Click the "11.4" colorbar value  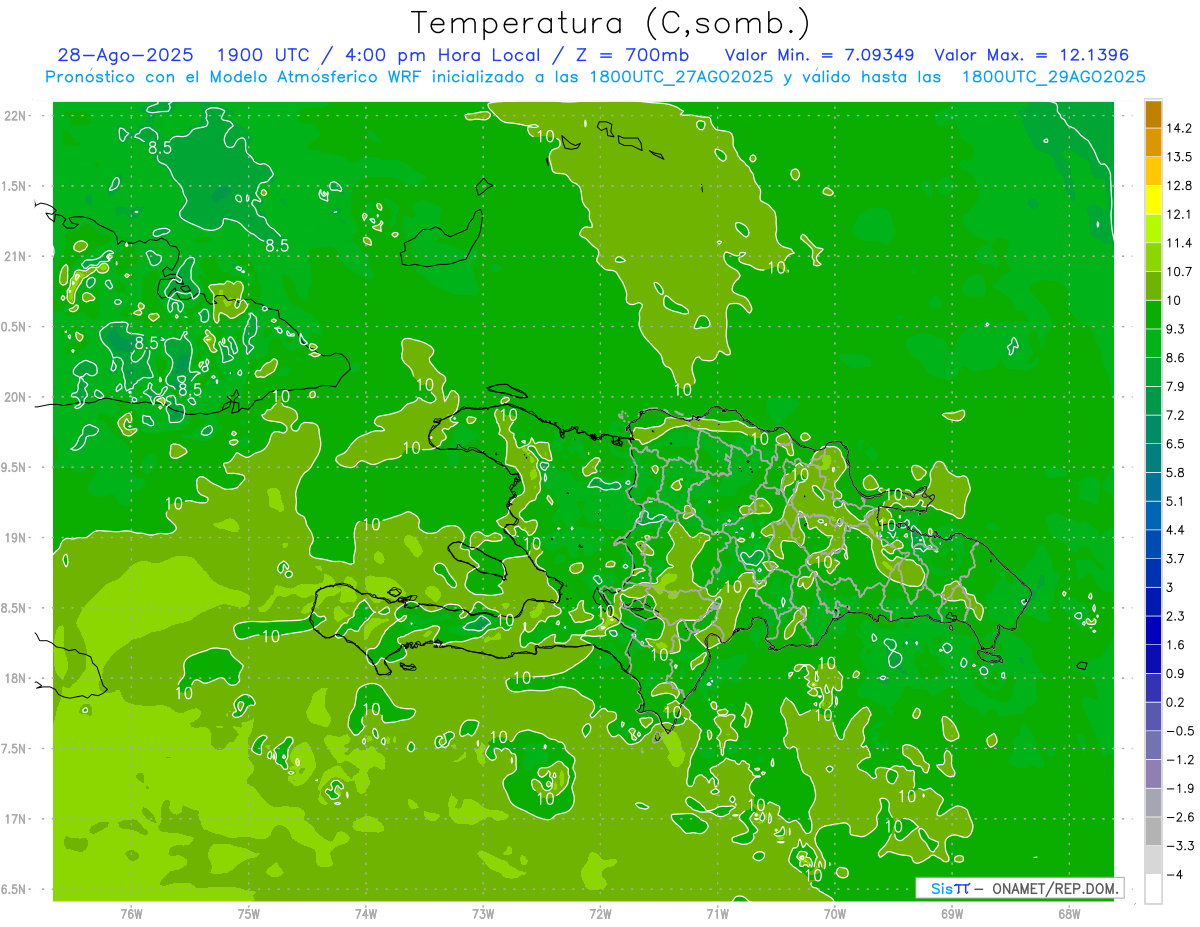1180,243
